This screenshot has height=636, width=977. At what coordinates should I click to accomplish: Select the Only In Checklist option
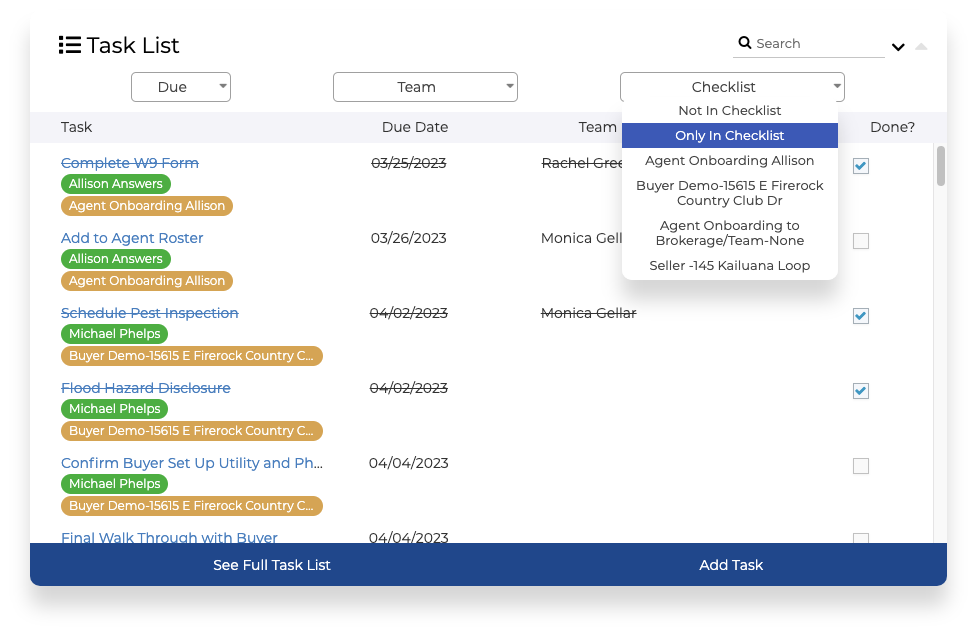[x=730, y=136]
